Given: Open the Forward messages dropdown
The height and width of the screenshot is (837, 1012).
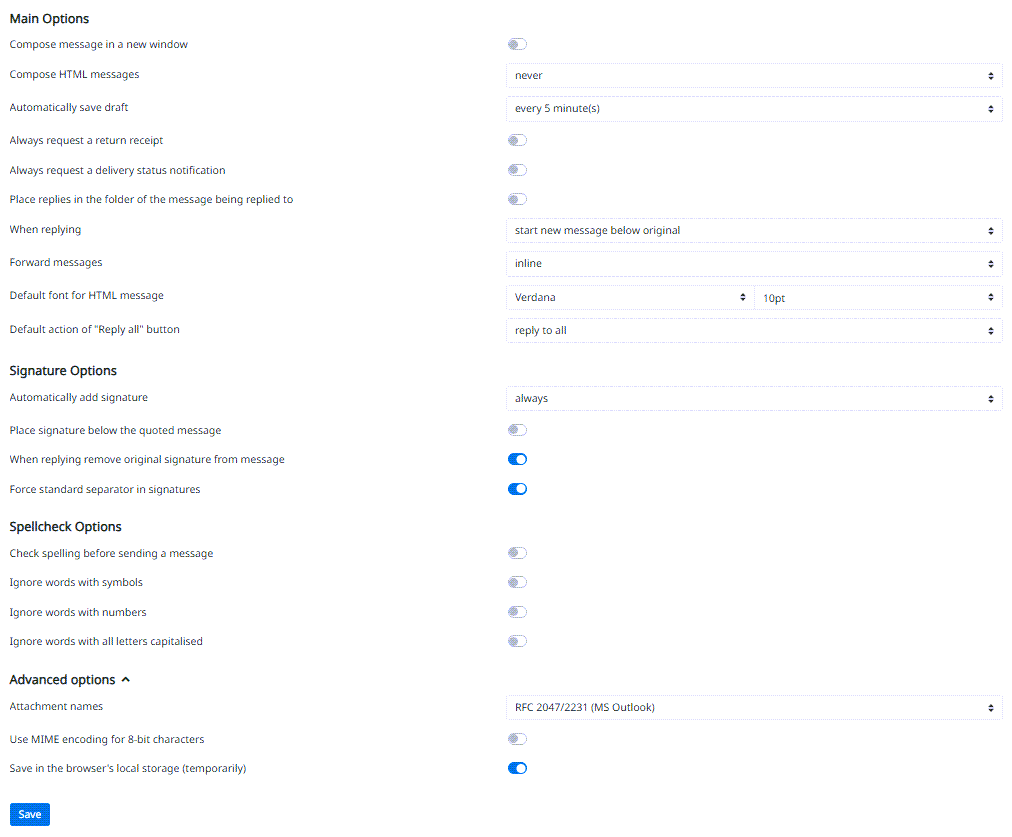Looking at the screenshot, I should tap(754, 263).
